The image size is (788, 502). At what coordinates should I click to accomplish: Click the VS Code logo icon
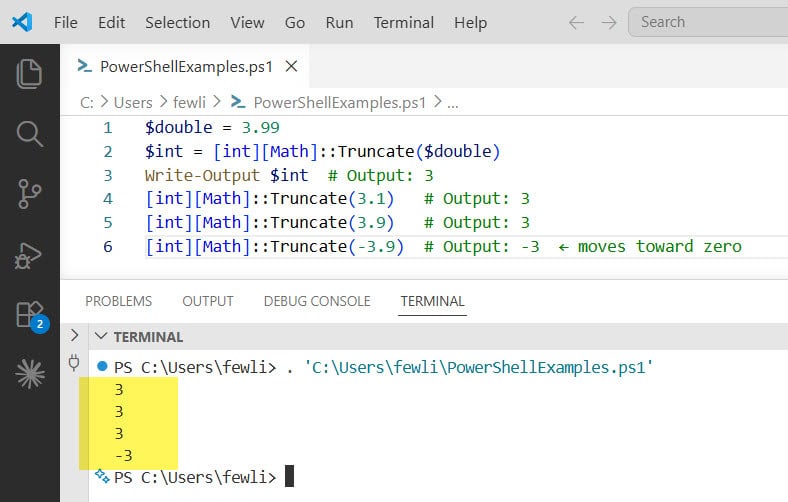click(x=22, y=22)
